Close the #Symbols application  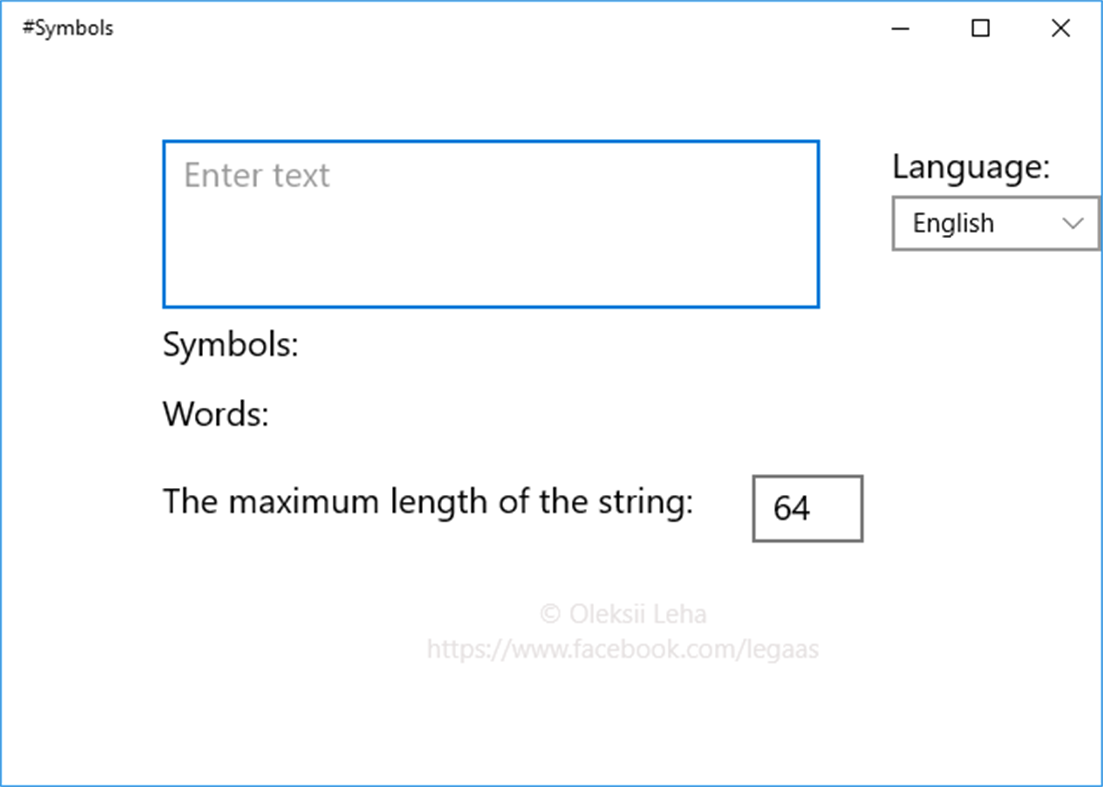tap(1060, 28)
